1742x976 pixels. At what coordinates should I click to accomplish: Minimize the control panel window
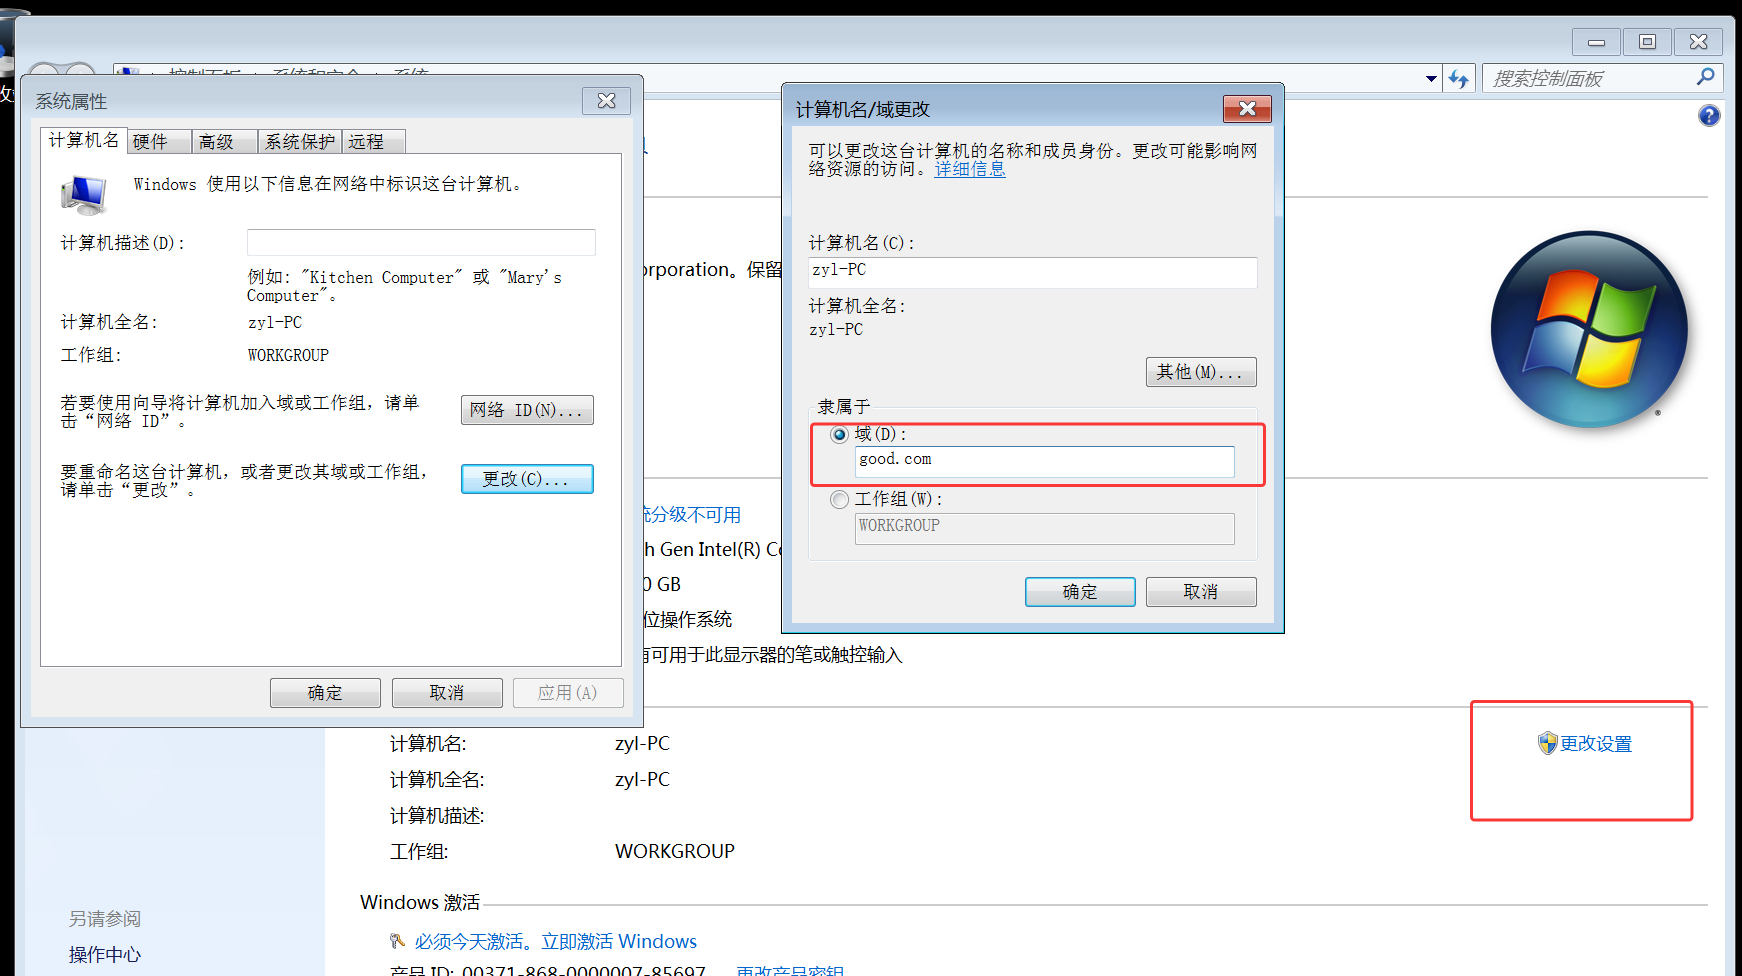pos(1597,41)
